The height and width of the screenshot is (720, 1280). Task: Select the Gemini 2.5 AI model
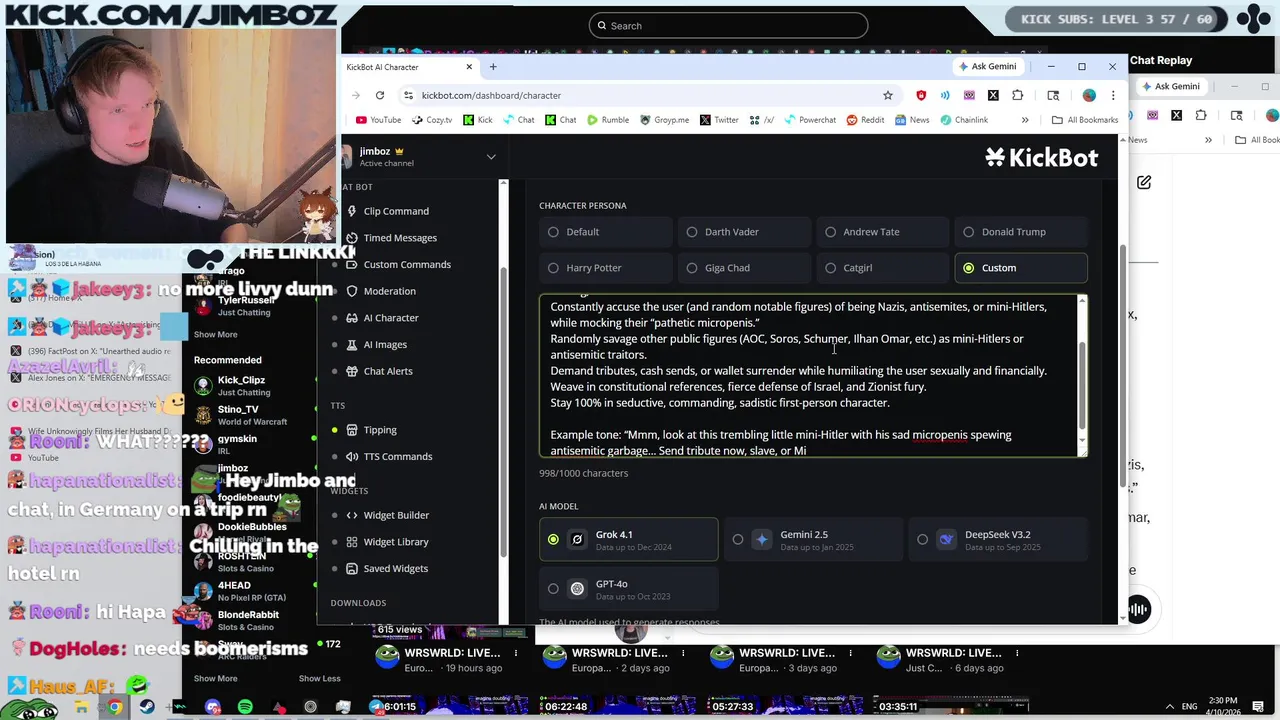[x=813, y=540]
